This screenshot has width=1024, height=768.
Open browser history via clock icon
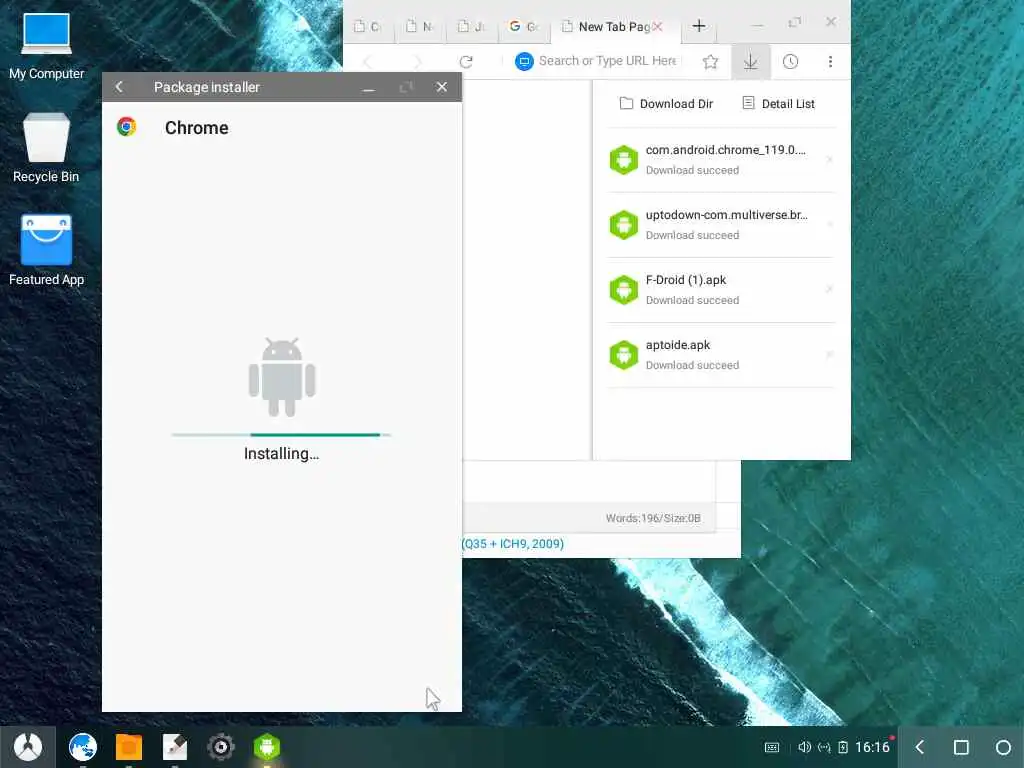click(790, 61)
